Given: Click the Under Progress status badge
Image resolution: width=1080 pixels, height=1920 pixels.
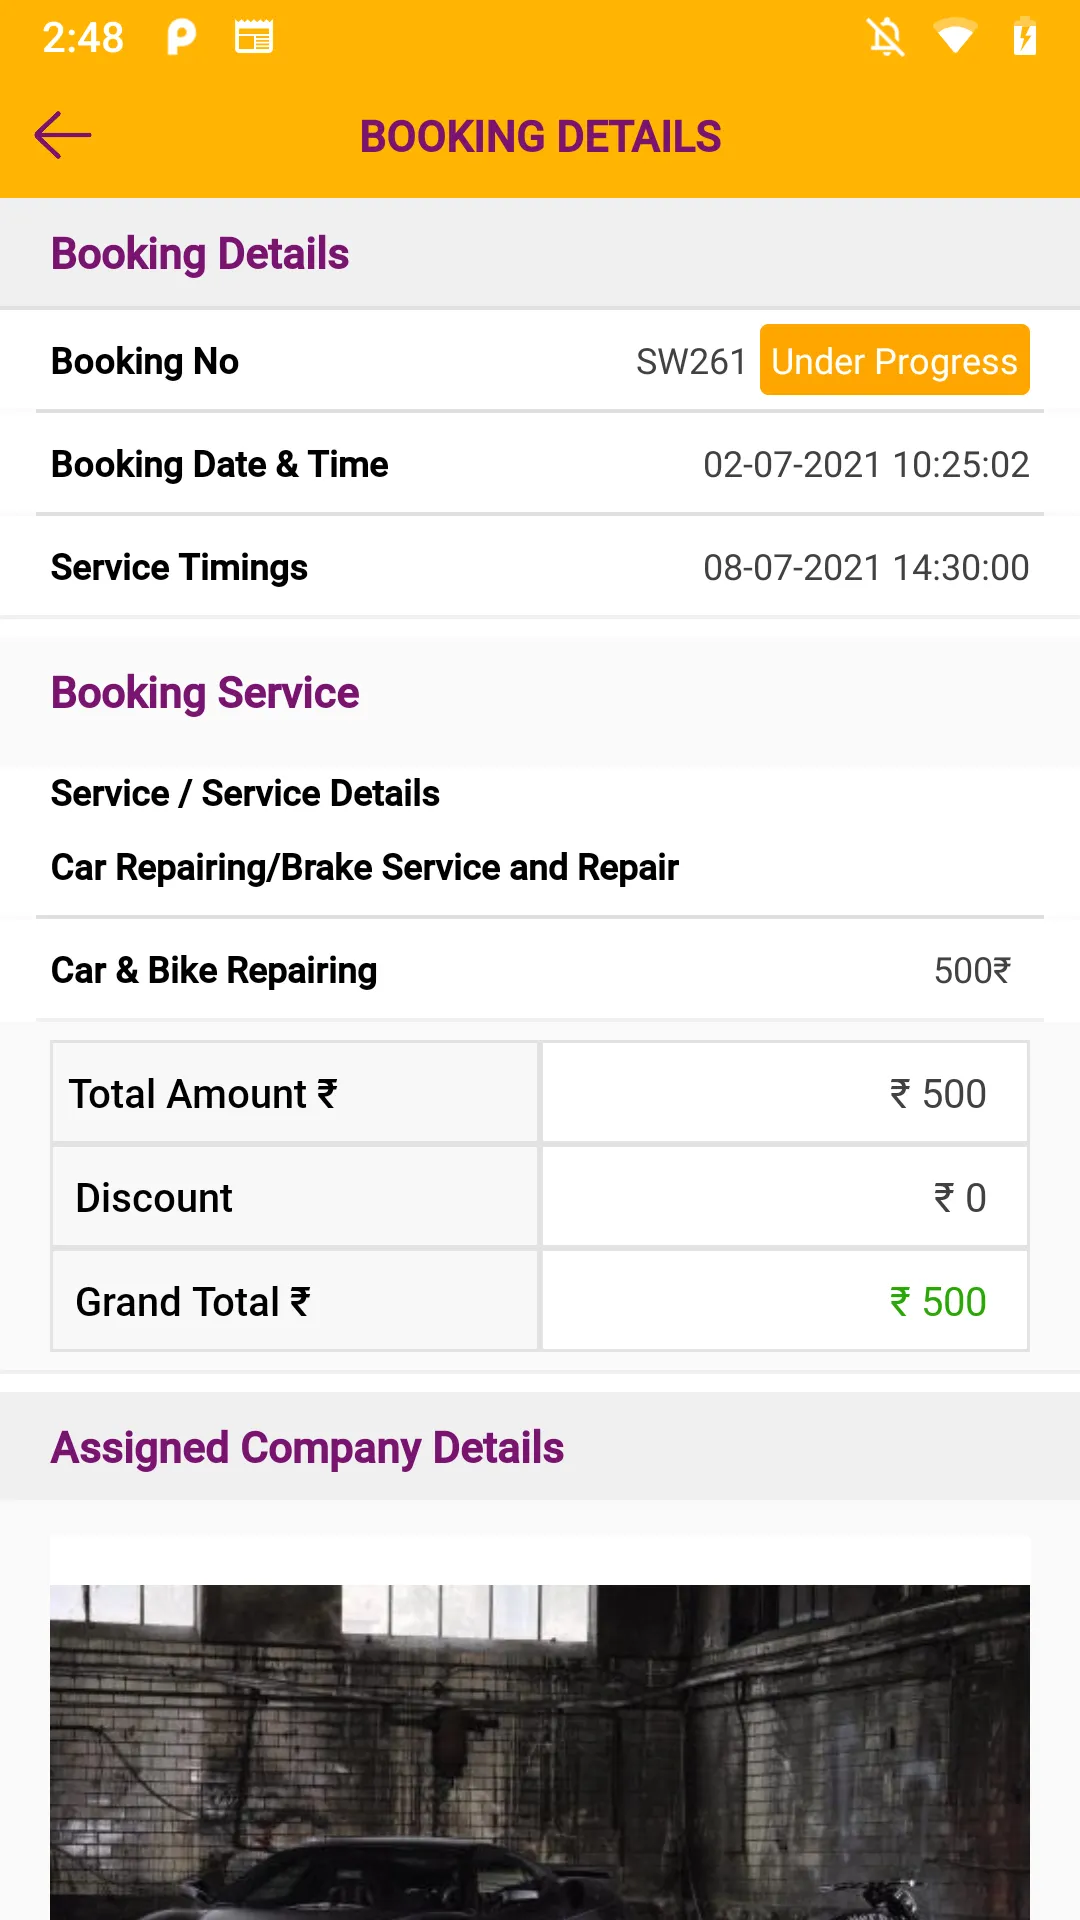Looking at the screenshot, I should tap(895, 360).
